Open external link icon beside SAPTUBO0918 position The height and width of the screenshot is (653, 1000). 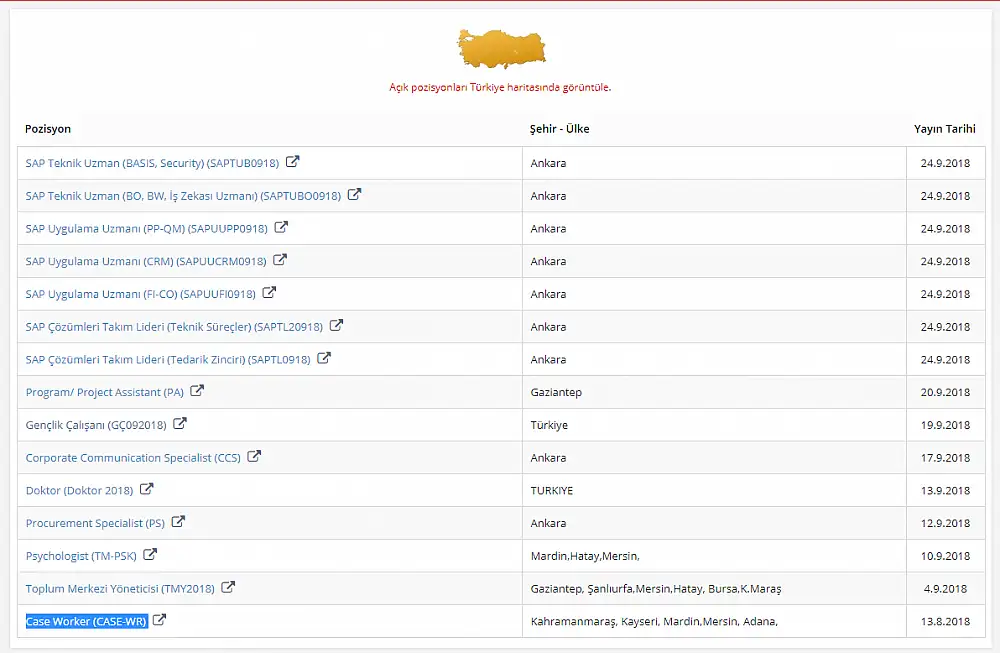(x=354, y=194)
